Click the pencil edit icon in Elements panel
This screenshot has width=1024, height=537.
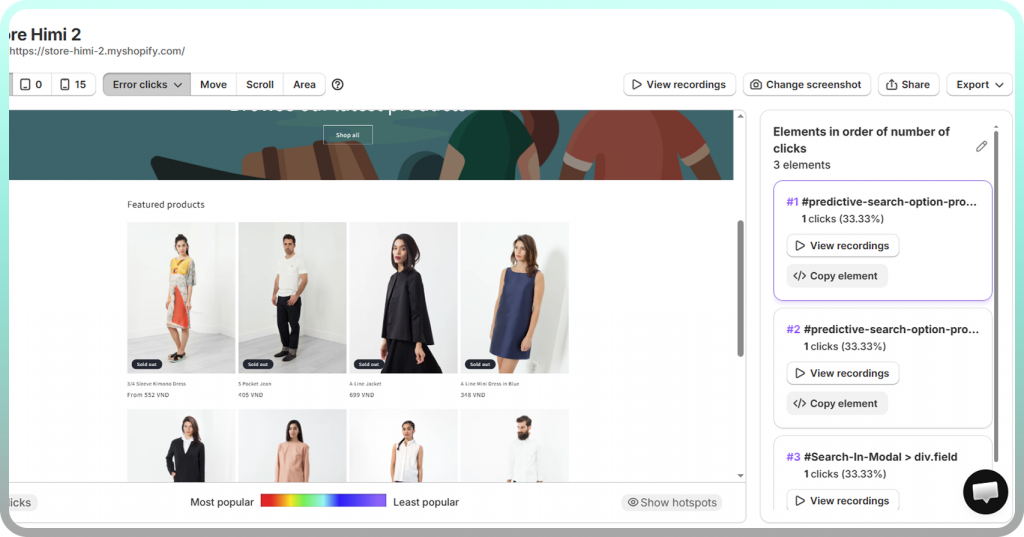coord(981,146)
